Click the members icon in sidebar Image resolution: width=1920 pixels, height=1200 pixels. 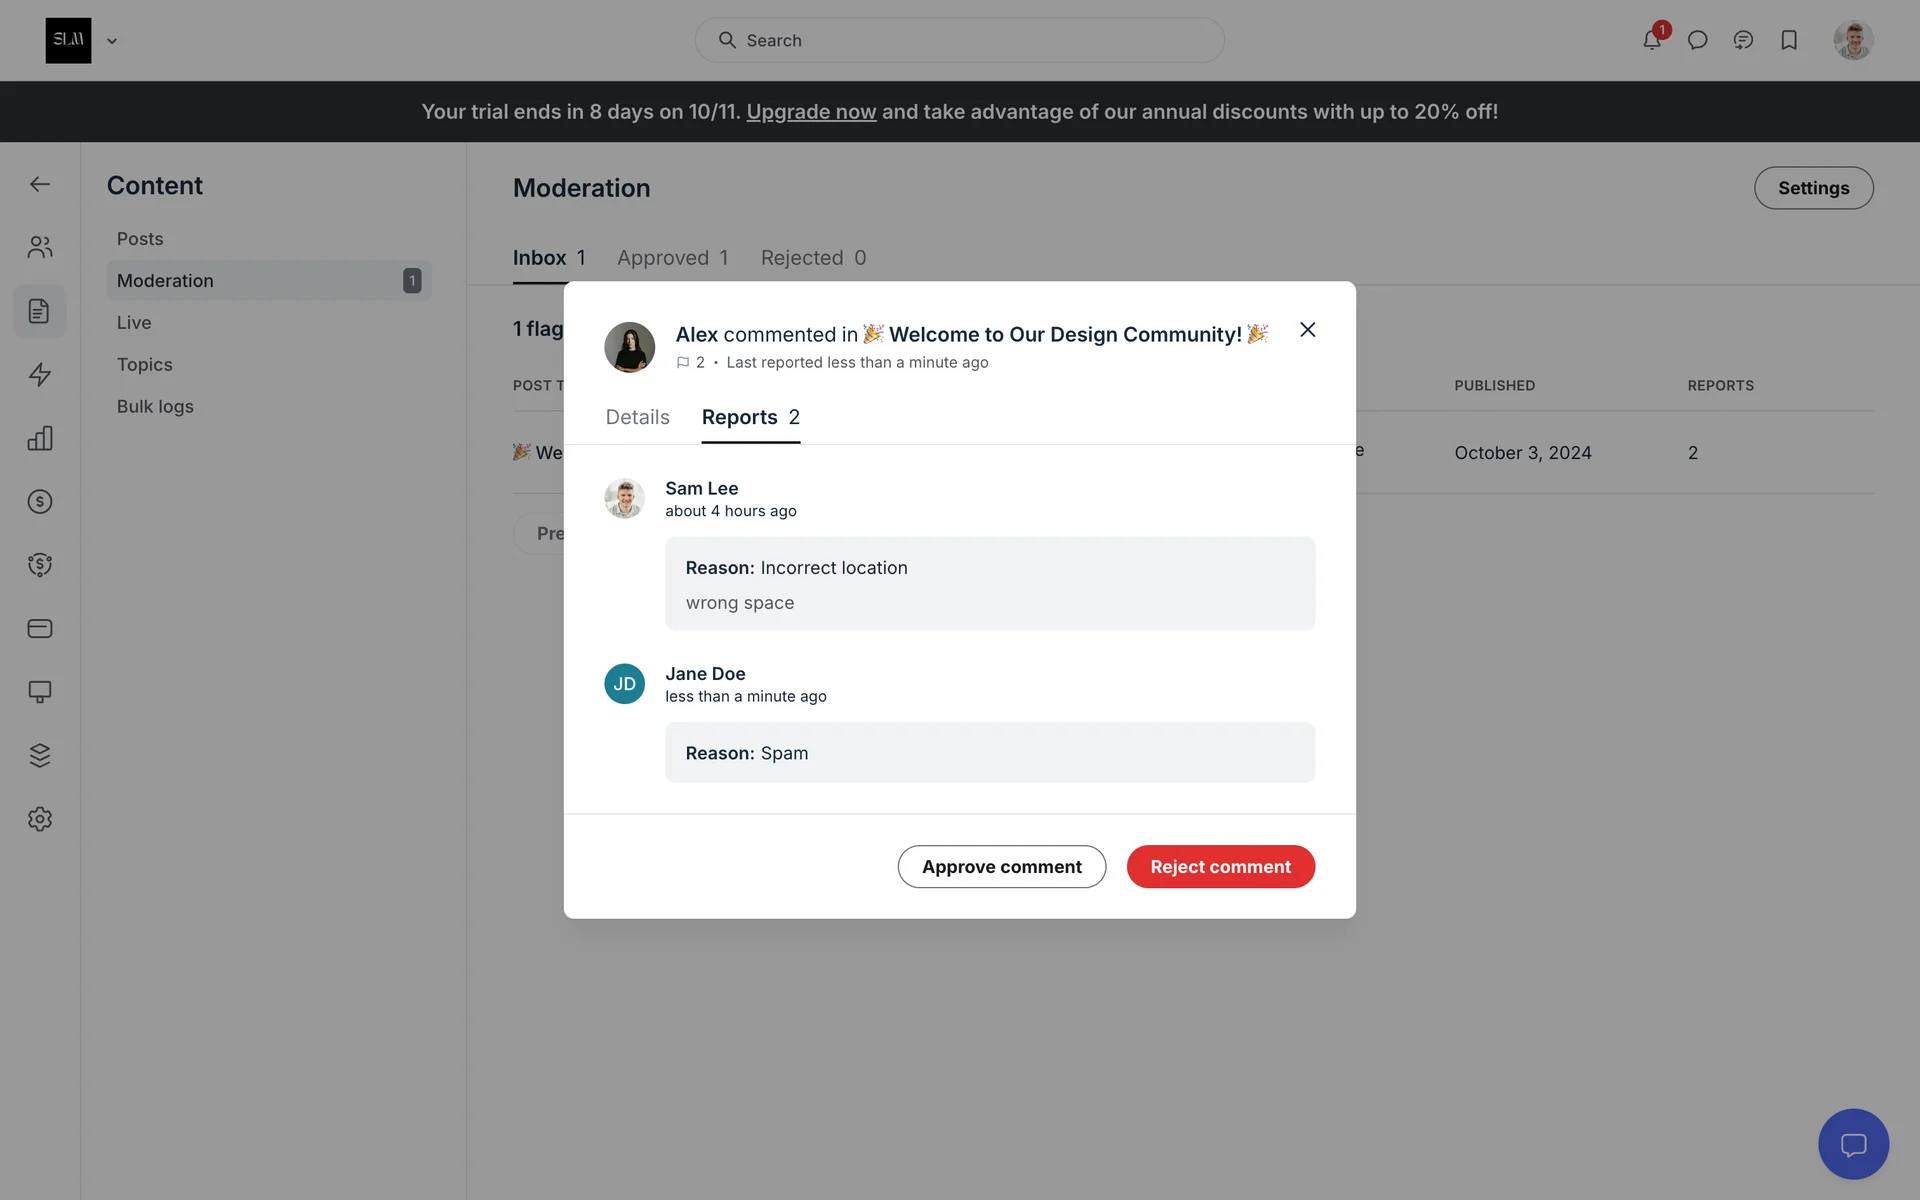coord(40,247)
